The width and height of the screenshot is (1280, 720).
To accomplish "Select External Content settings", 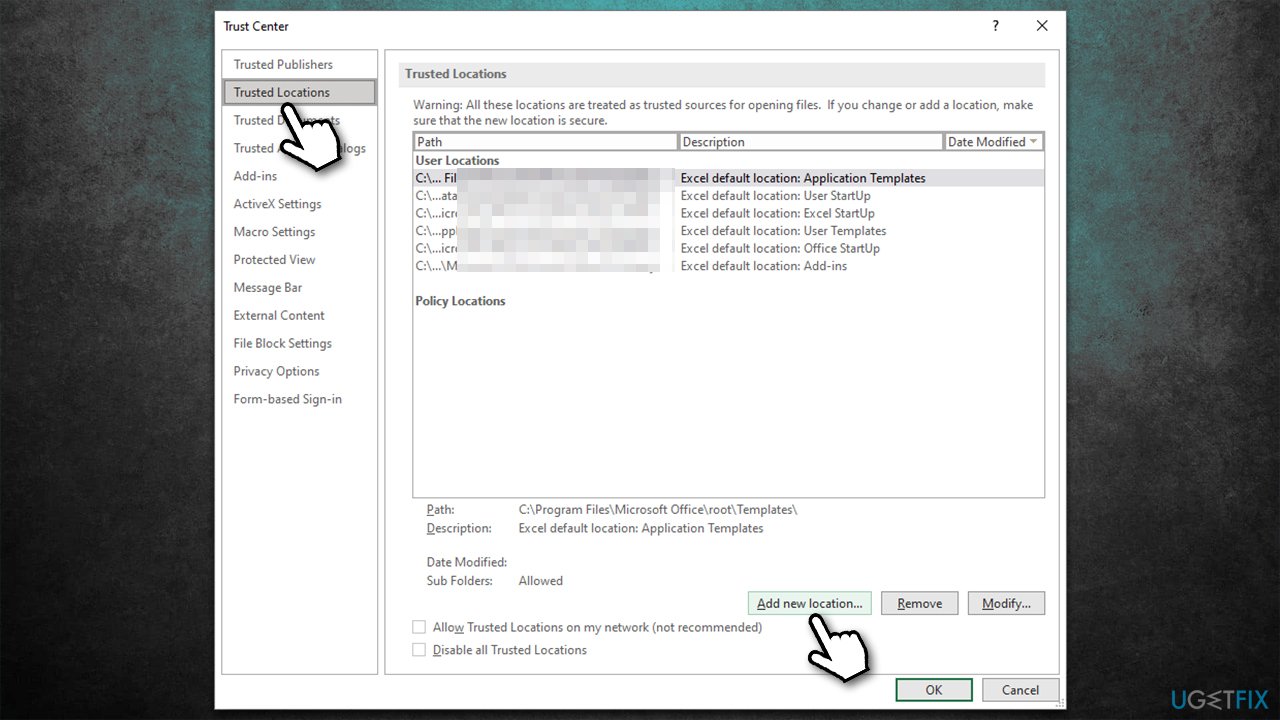I will pos(278,315).
